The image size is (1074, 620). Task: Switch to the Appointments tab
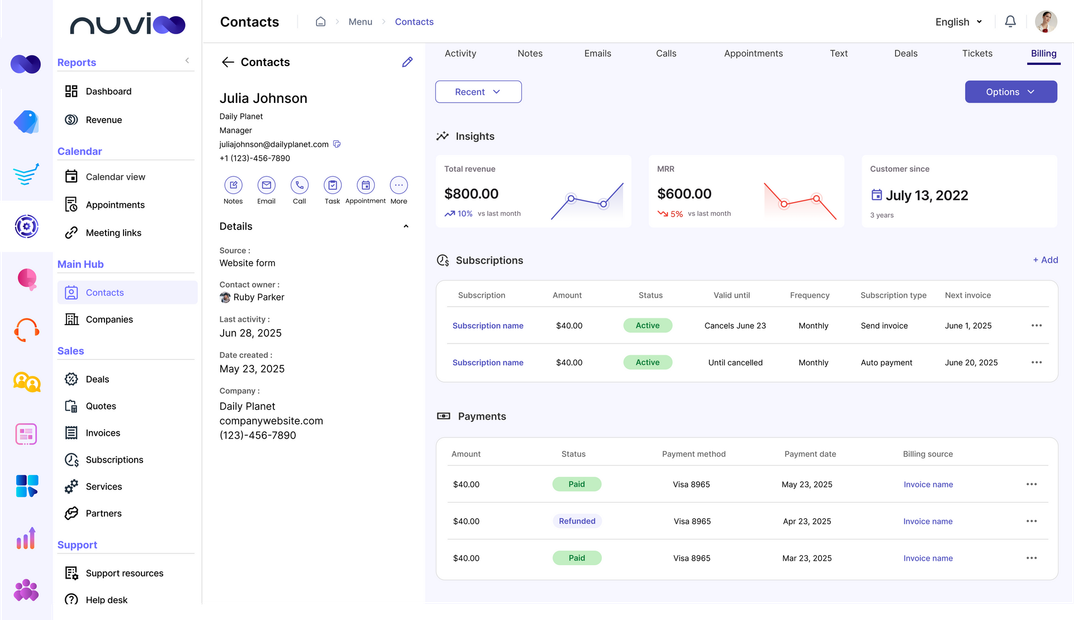coord(753,53)
